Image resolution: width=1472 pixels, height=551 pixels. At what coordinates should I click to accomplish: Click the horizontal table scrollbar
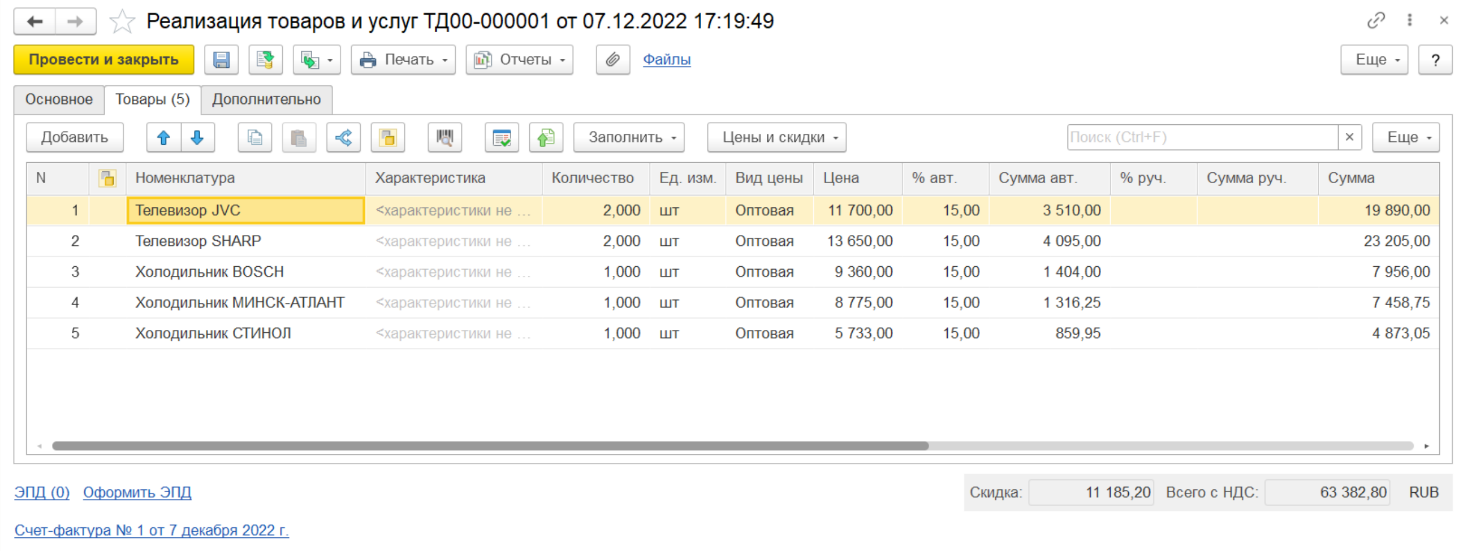(490, 446)
